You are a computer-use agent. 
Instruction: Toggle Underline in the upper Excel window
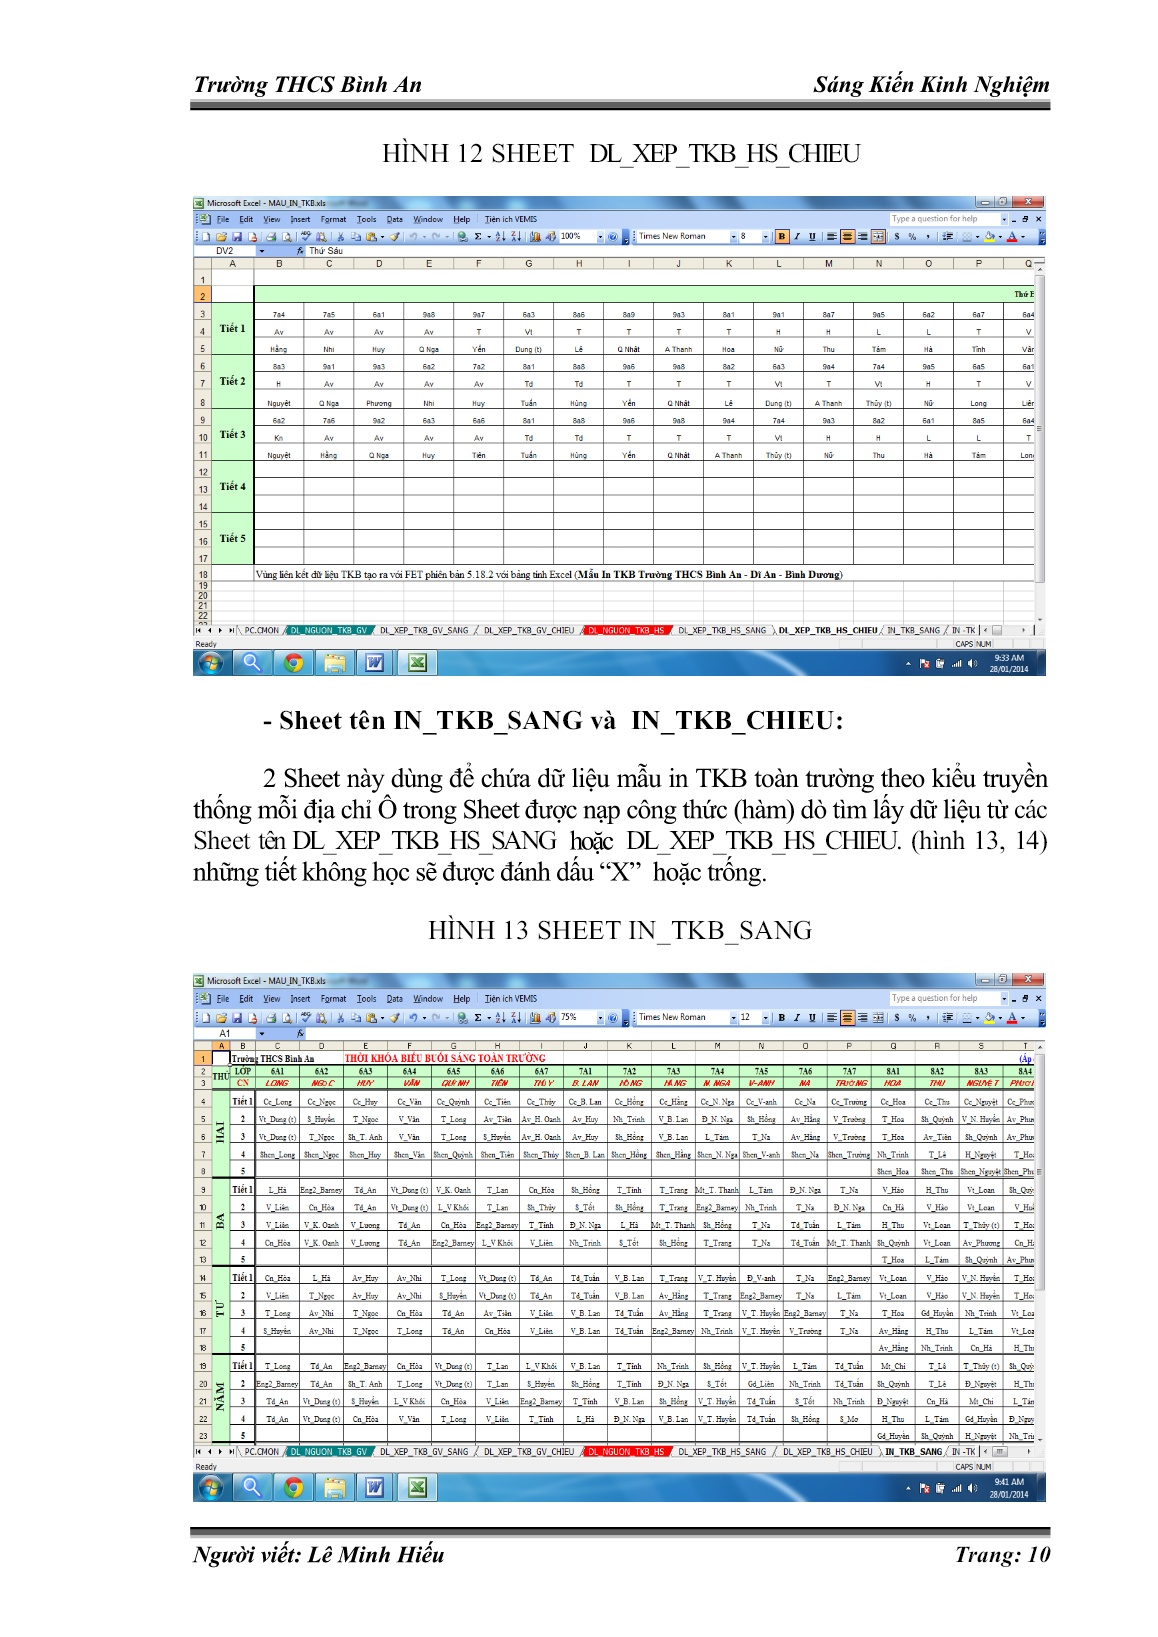812,237
